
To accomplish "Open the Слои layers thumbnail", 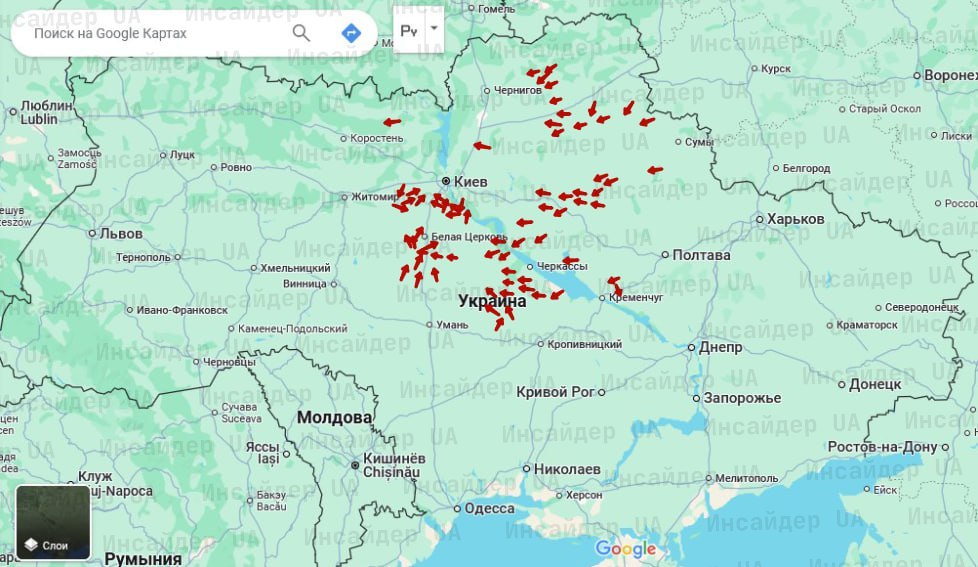I will coord(53,522).
